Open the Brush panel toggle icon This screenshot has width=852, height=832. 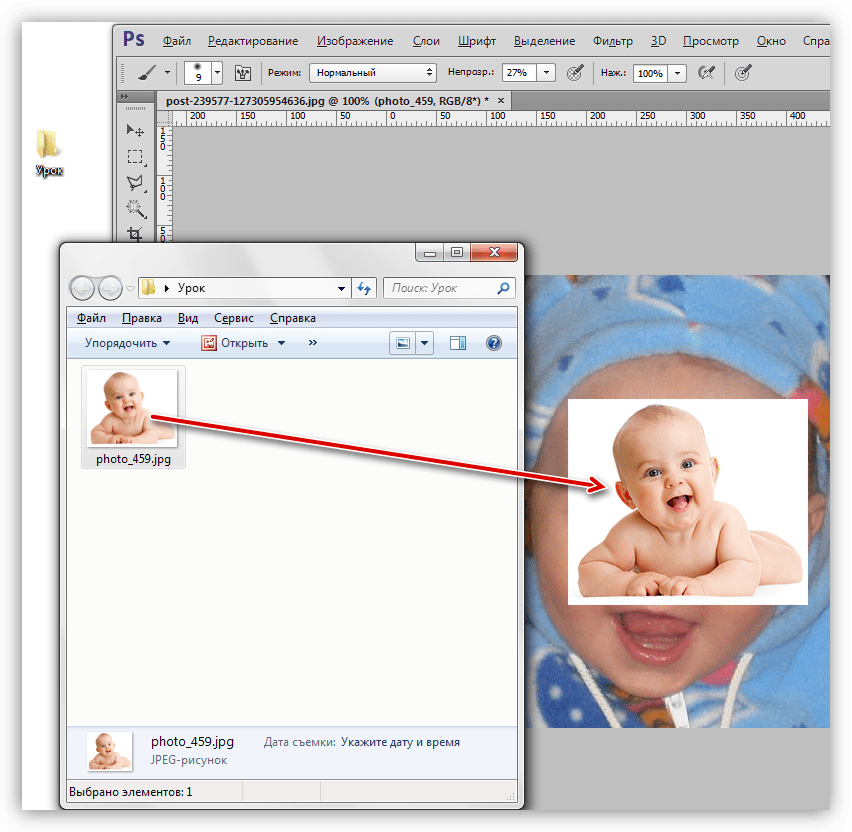(x=242, y=73)
